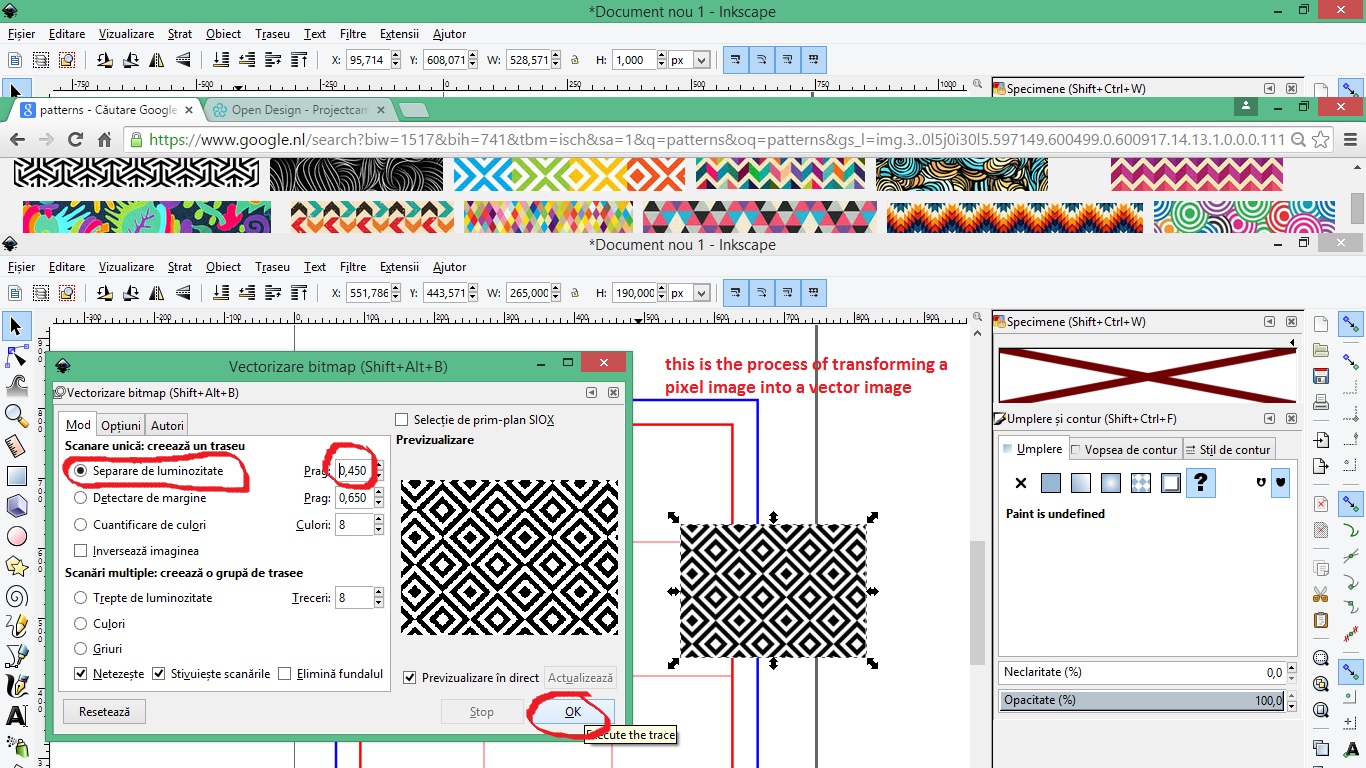Image resolution: width=1366 pixels, height=768 pixels.
Task: Open Stil de contur tab
Action: point(1228,449)
